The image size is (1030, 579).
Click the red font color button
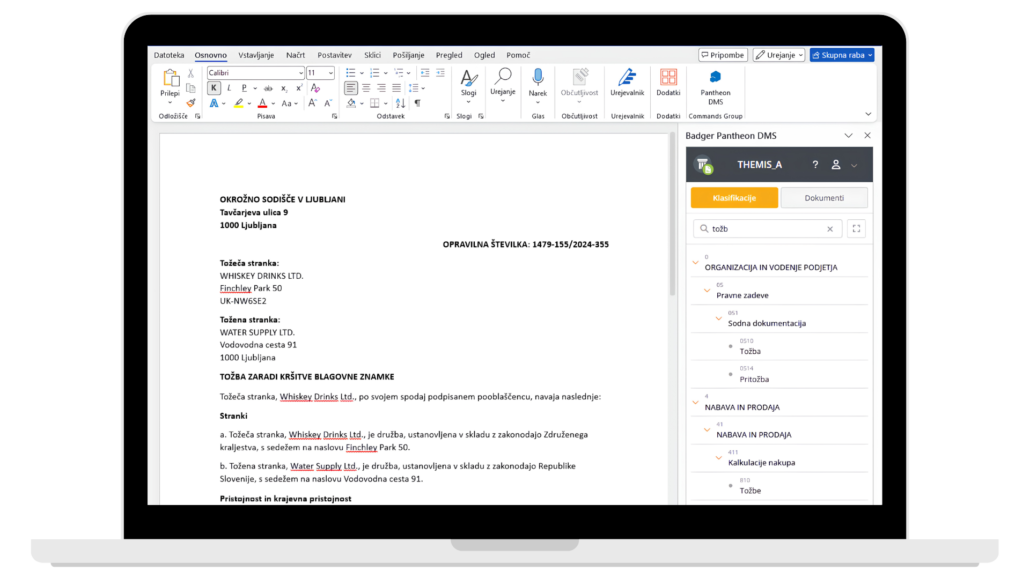point(262,103)
